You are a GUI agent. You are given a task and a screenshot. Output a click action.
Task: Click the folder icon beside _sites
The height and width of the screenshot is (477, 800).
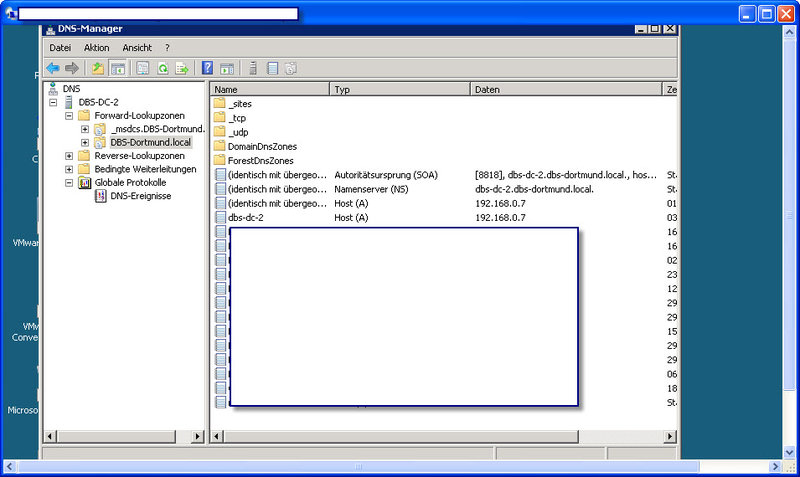(219, 104)
